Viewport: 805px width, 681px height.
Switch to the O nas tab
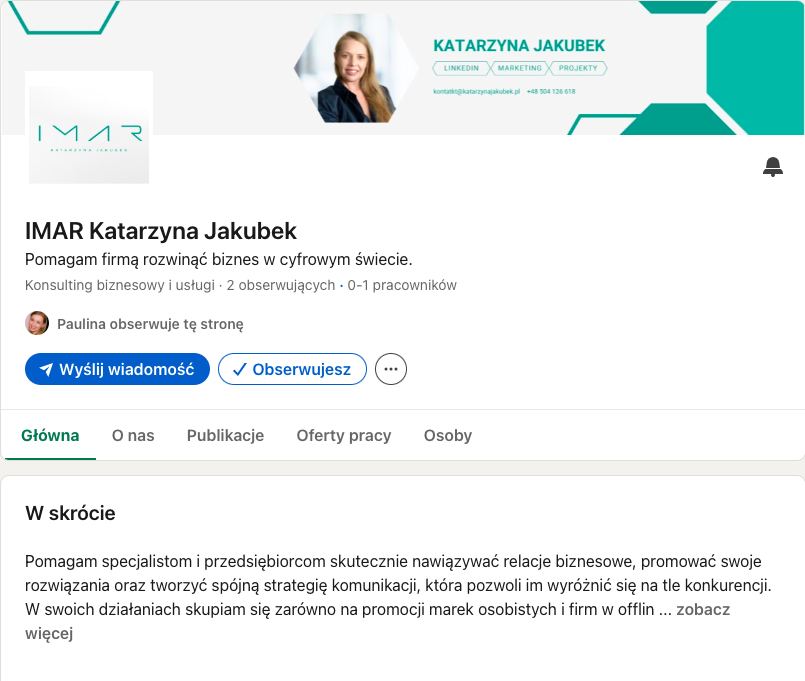click(132, 435)
